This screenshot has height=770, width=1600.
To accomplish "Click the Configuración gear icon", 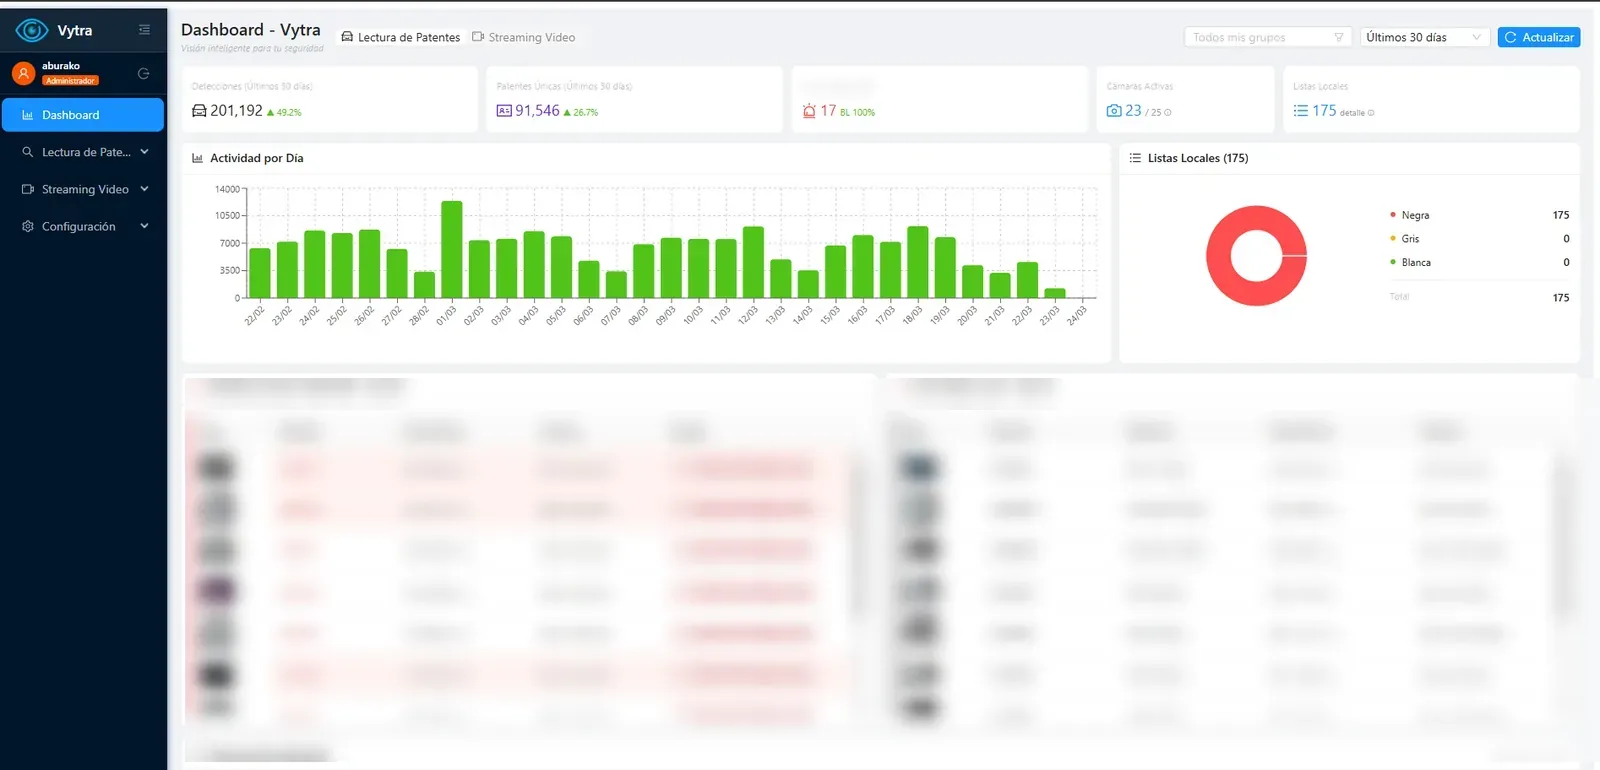I will [28, 226].
